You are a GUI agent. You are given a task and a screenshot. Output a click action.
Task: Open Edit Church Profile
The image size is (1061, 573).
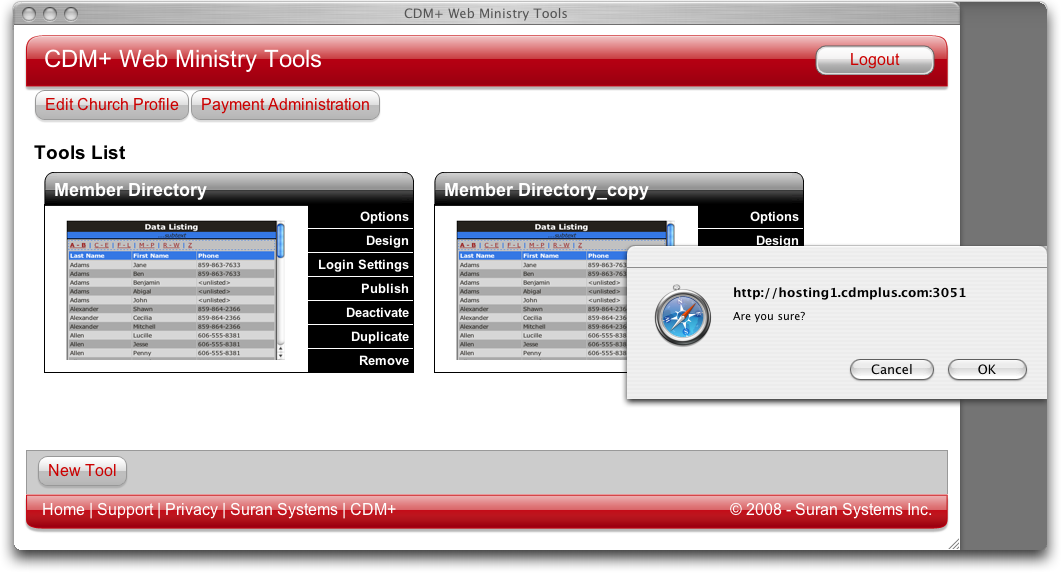point(112,105)
